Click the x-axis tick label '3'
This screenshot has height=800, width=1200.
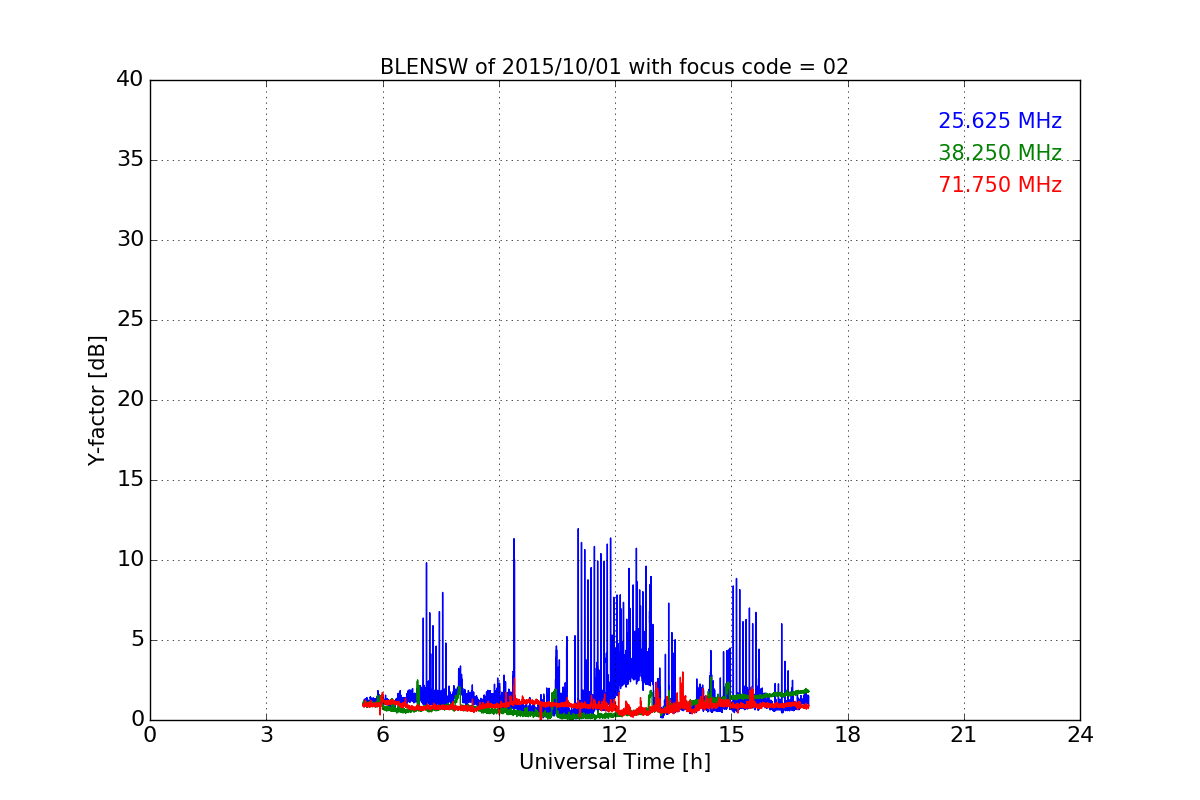[266, 735]
